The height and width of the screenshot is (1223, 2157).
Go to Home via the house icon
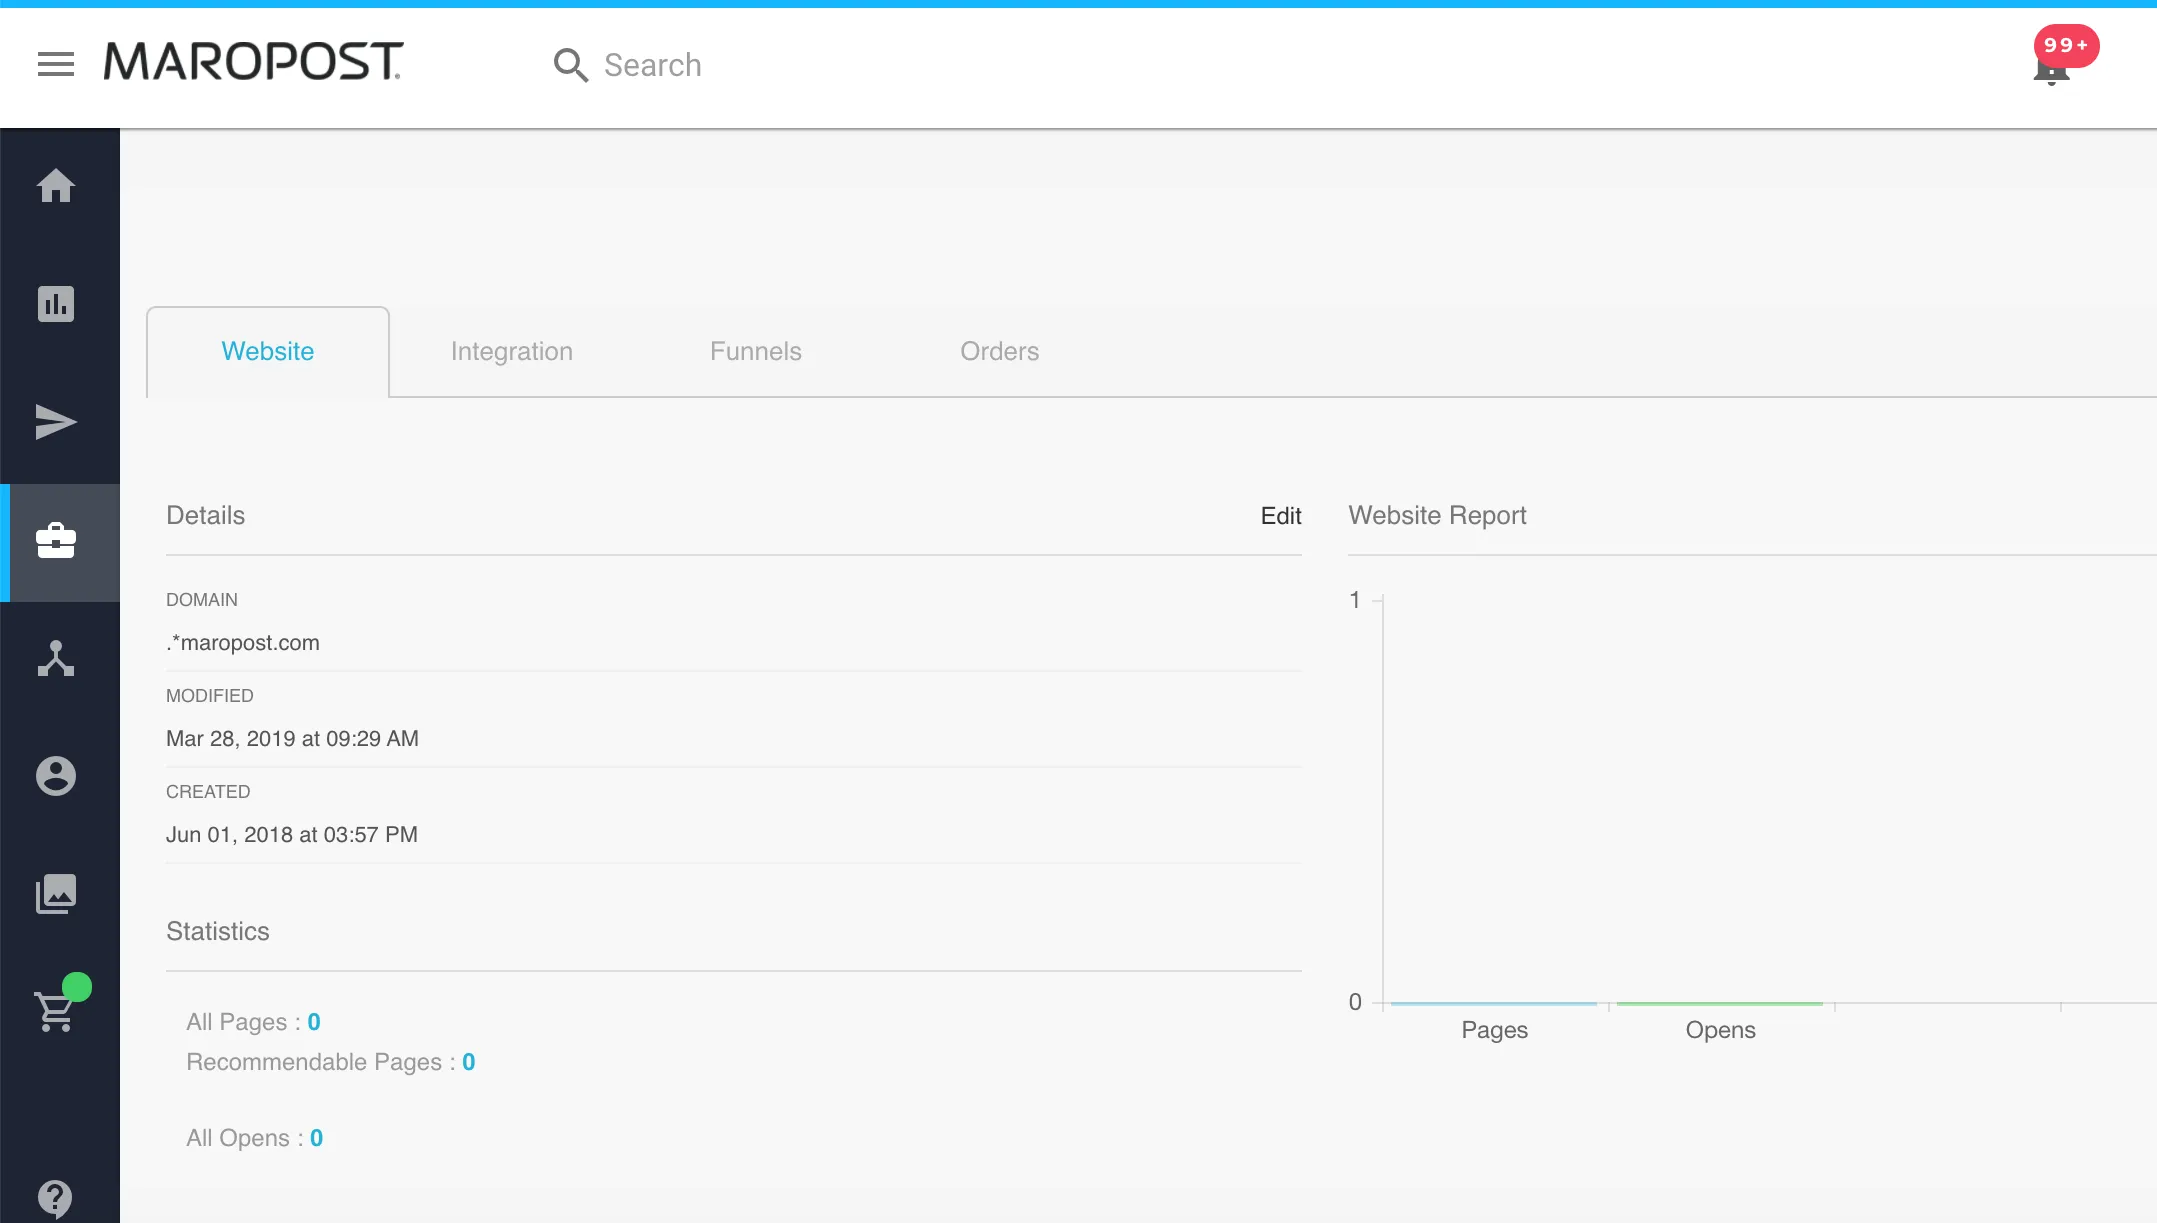click(56, 186)
